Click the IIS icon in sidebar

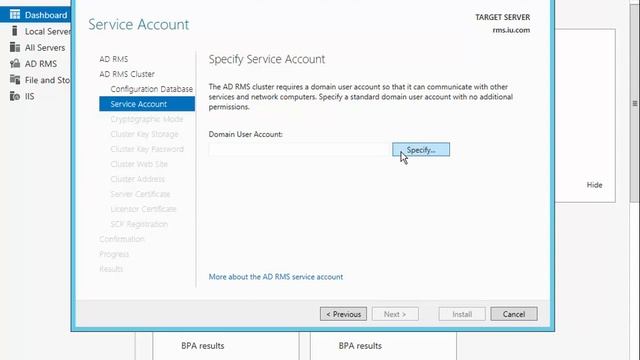(x=15, y=96)
